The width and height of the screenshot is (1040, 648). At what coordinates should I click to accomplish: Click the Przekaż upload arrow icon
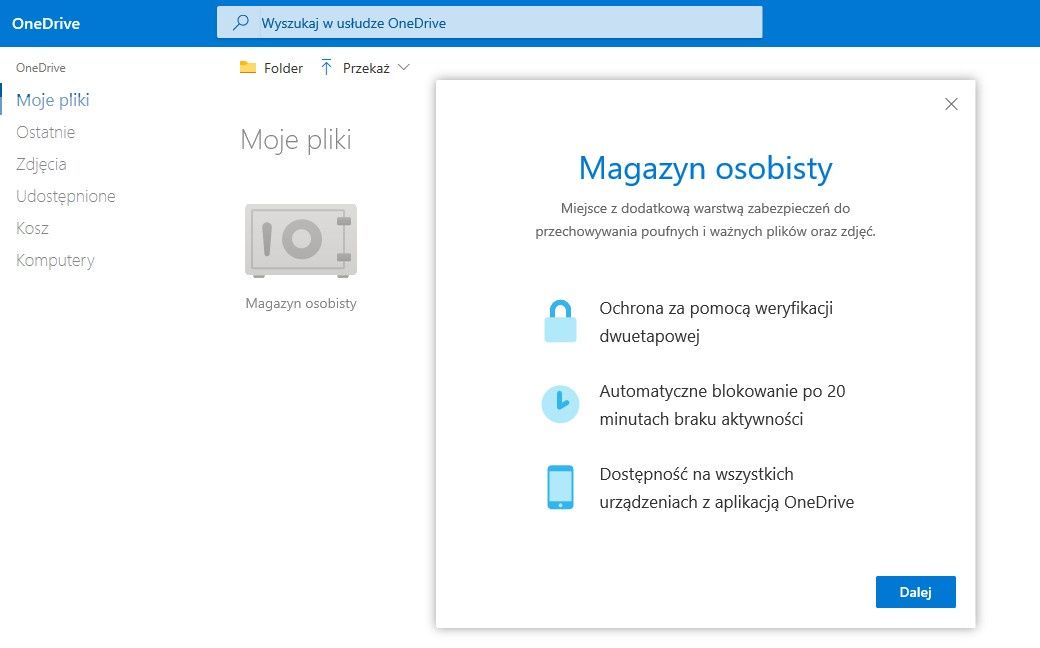(x=326, y=67)
